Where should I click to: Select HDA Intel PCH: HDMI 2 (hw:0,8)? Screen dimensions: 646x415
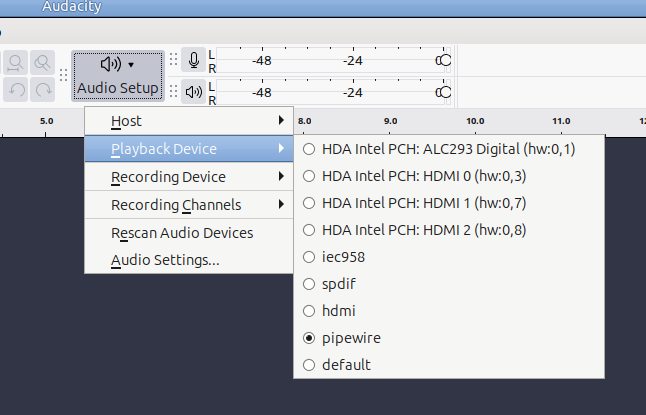(x=449, y=230)
